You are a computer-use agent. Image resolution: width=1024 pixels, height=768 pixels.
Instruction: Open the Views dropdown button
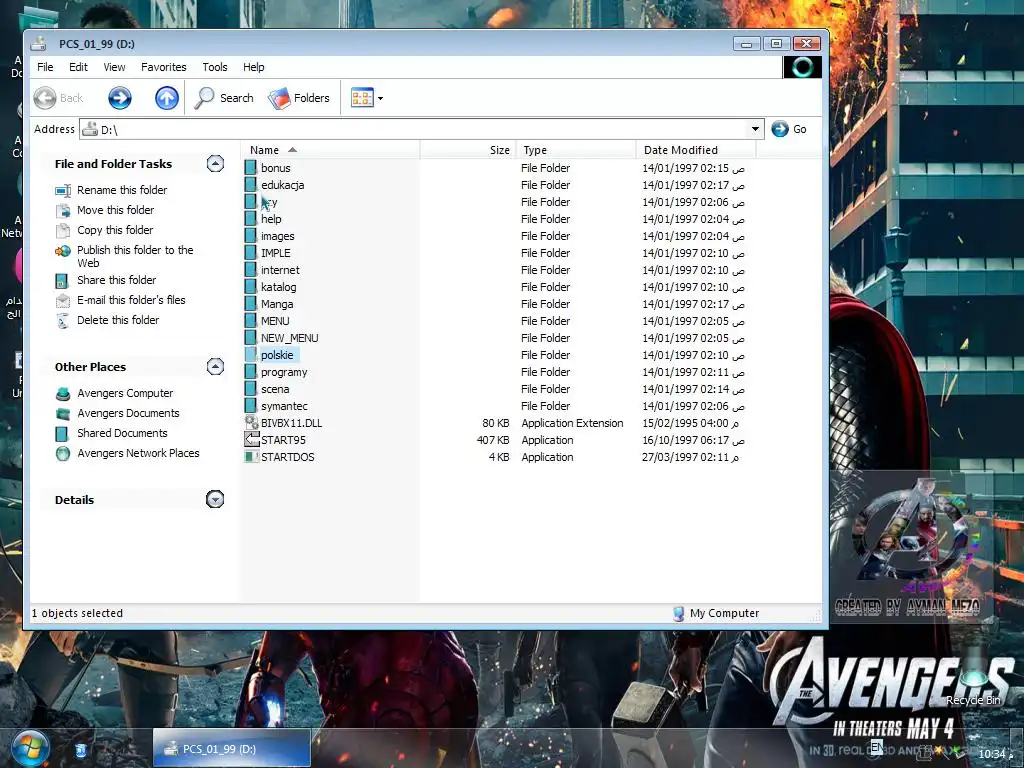(x=367, y=98)
